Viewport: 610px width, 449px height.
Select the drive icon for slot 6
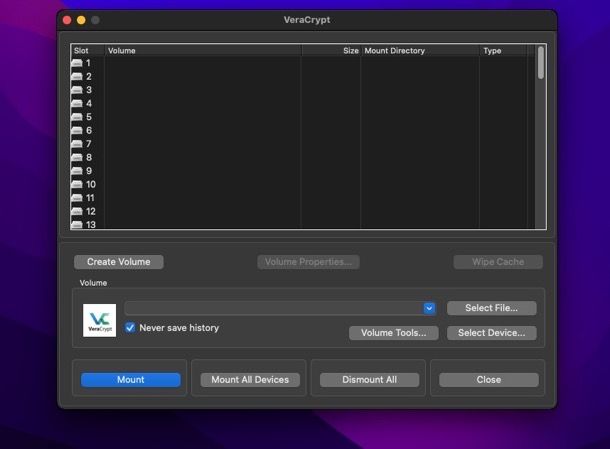pos(77,130)
